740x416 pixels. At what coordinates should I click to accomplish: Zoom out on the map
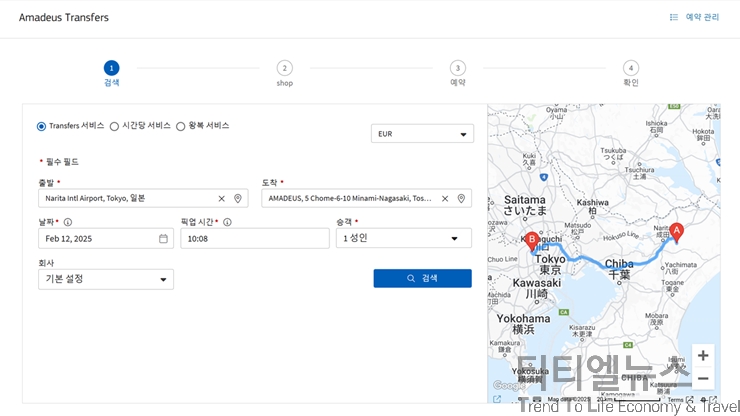703,378
